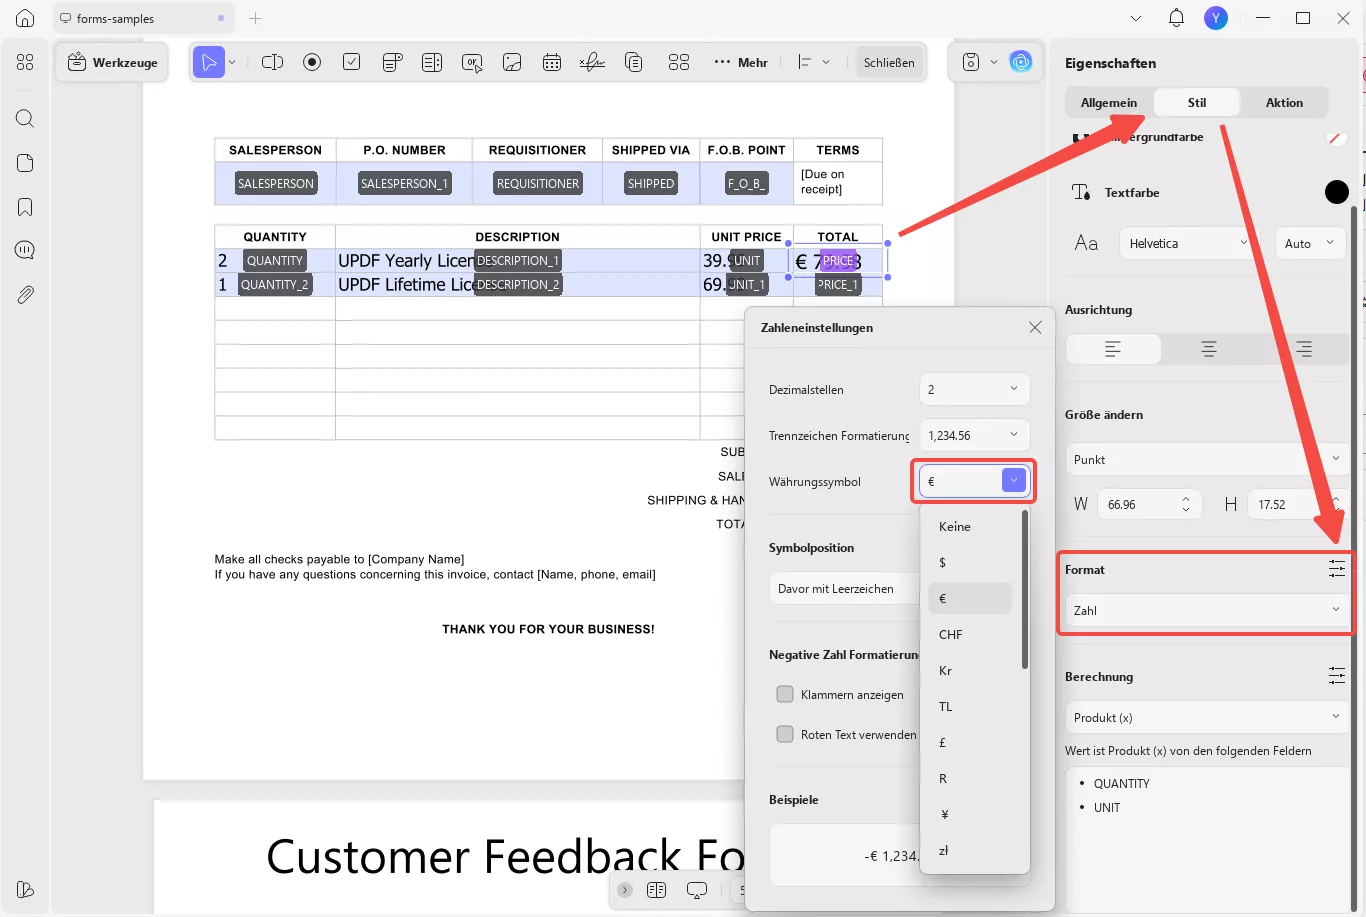Enable Klammern anzeigen checkbox

(x=785, y=694)
